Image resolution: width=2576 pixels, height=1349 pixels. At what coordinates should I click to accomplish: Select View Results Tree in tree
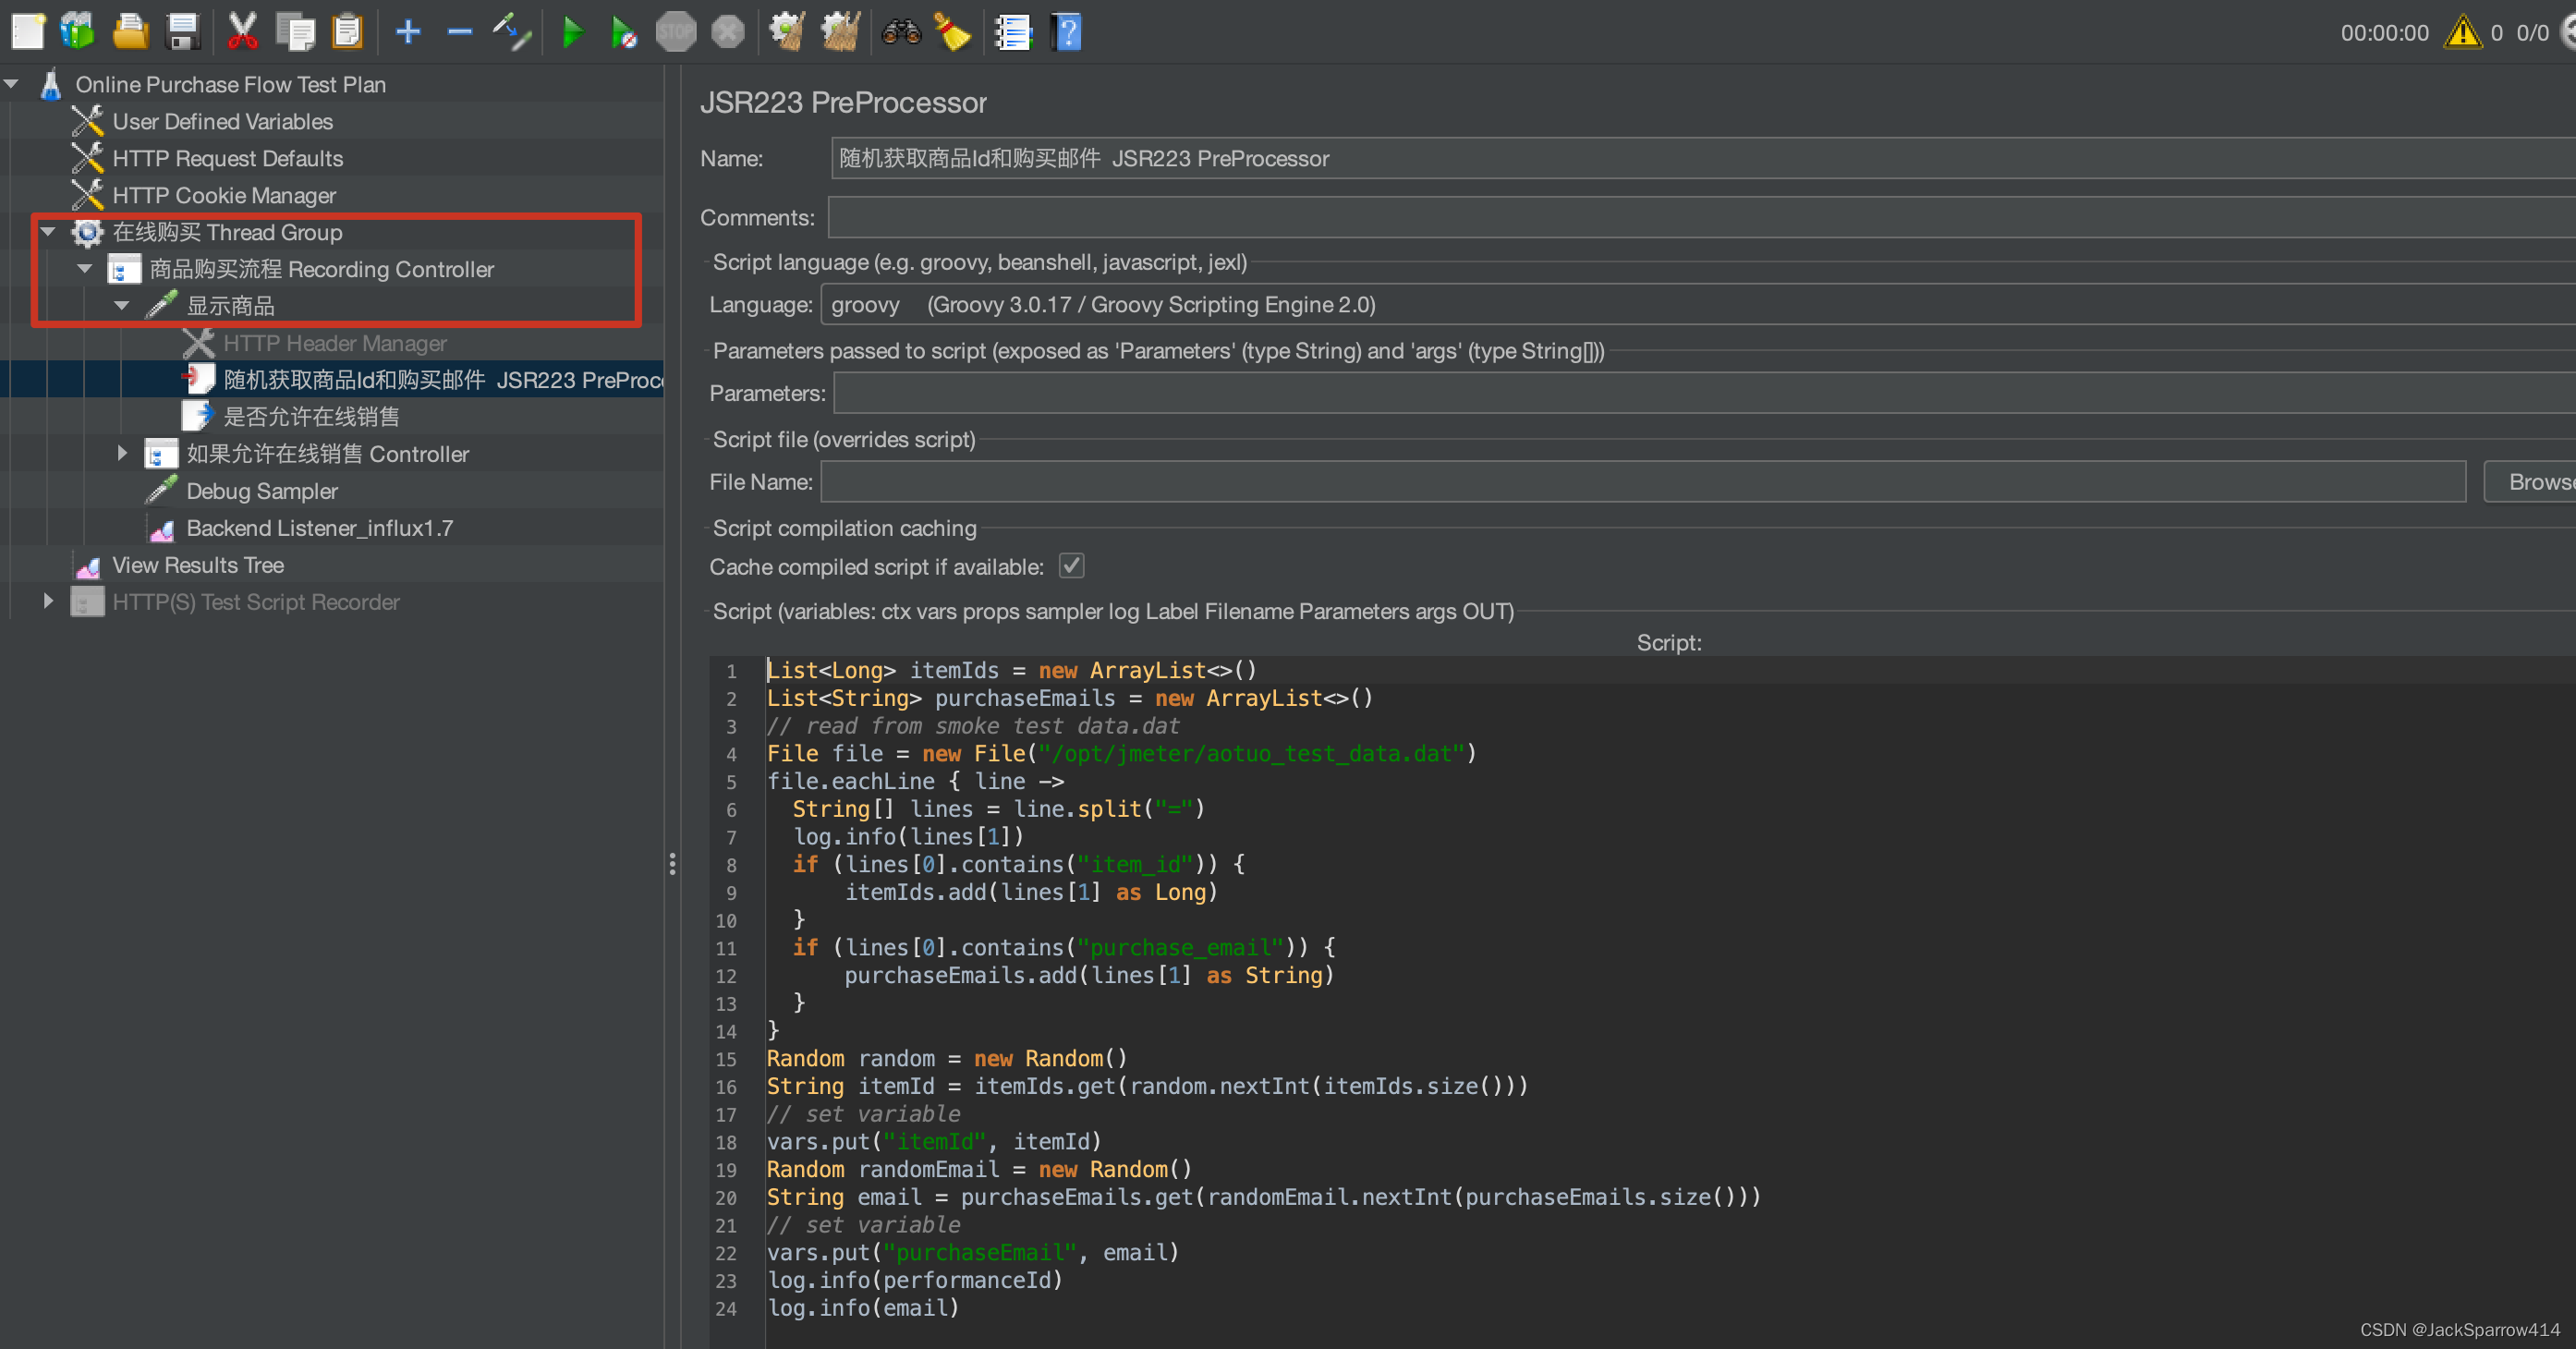tap(198, 565)
